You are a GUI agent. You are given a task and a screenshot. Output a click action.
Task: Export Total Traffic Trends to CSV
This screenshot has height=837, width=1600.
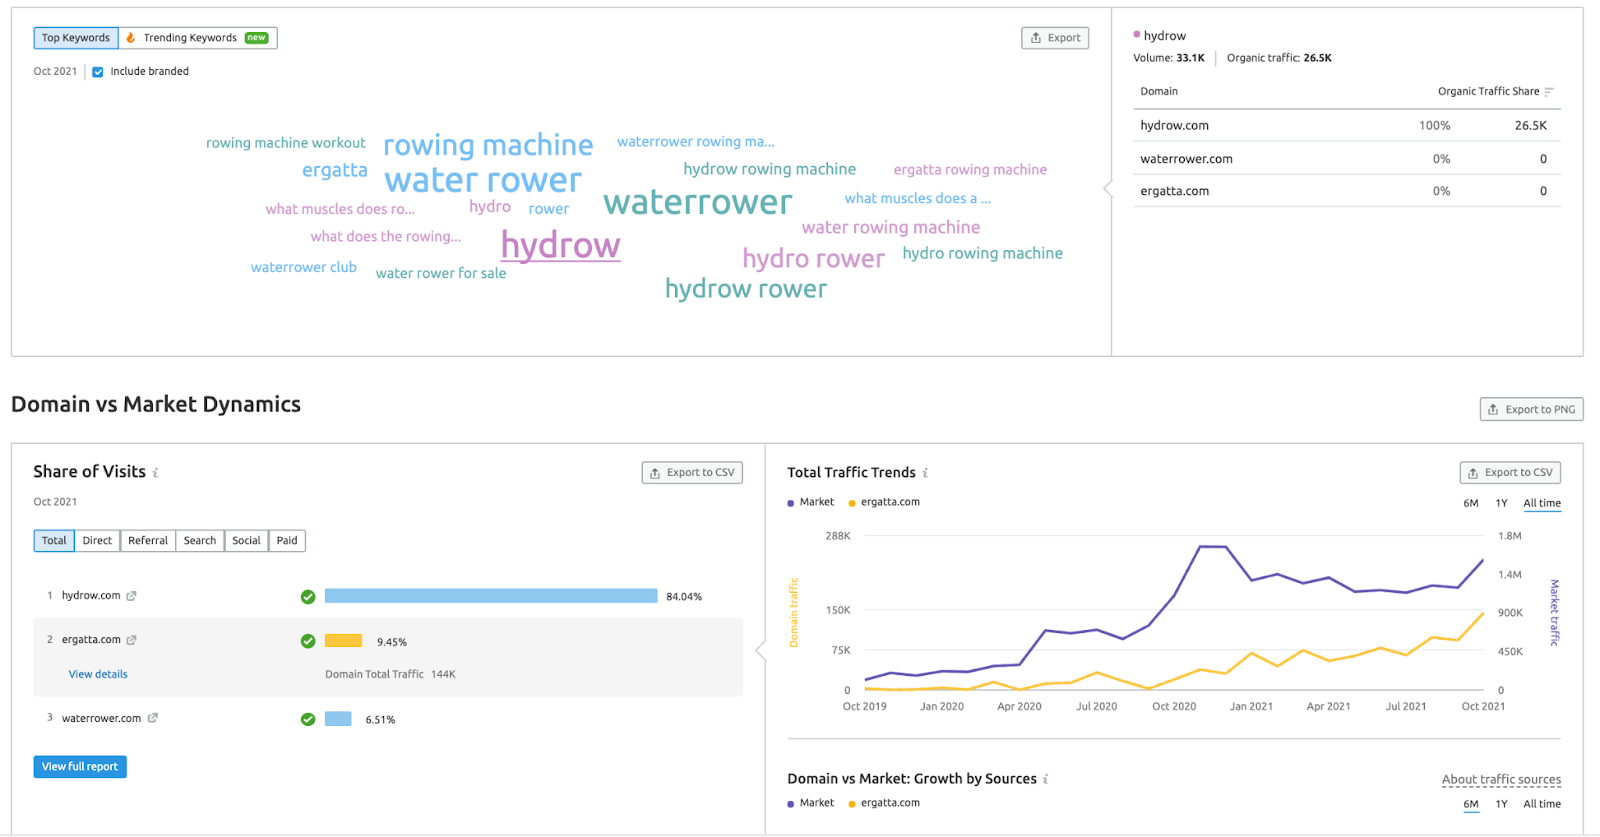[x=1510, y=473]
